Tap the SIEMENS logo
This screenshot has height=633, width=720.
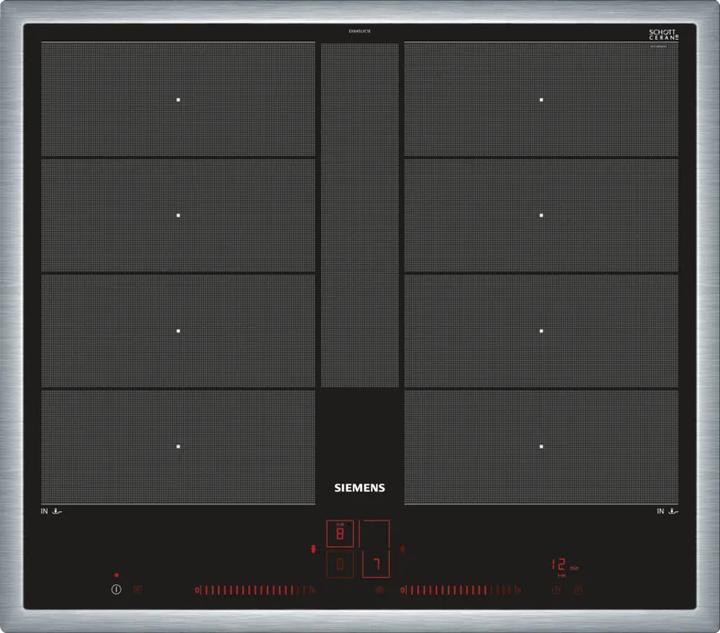359,488
